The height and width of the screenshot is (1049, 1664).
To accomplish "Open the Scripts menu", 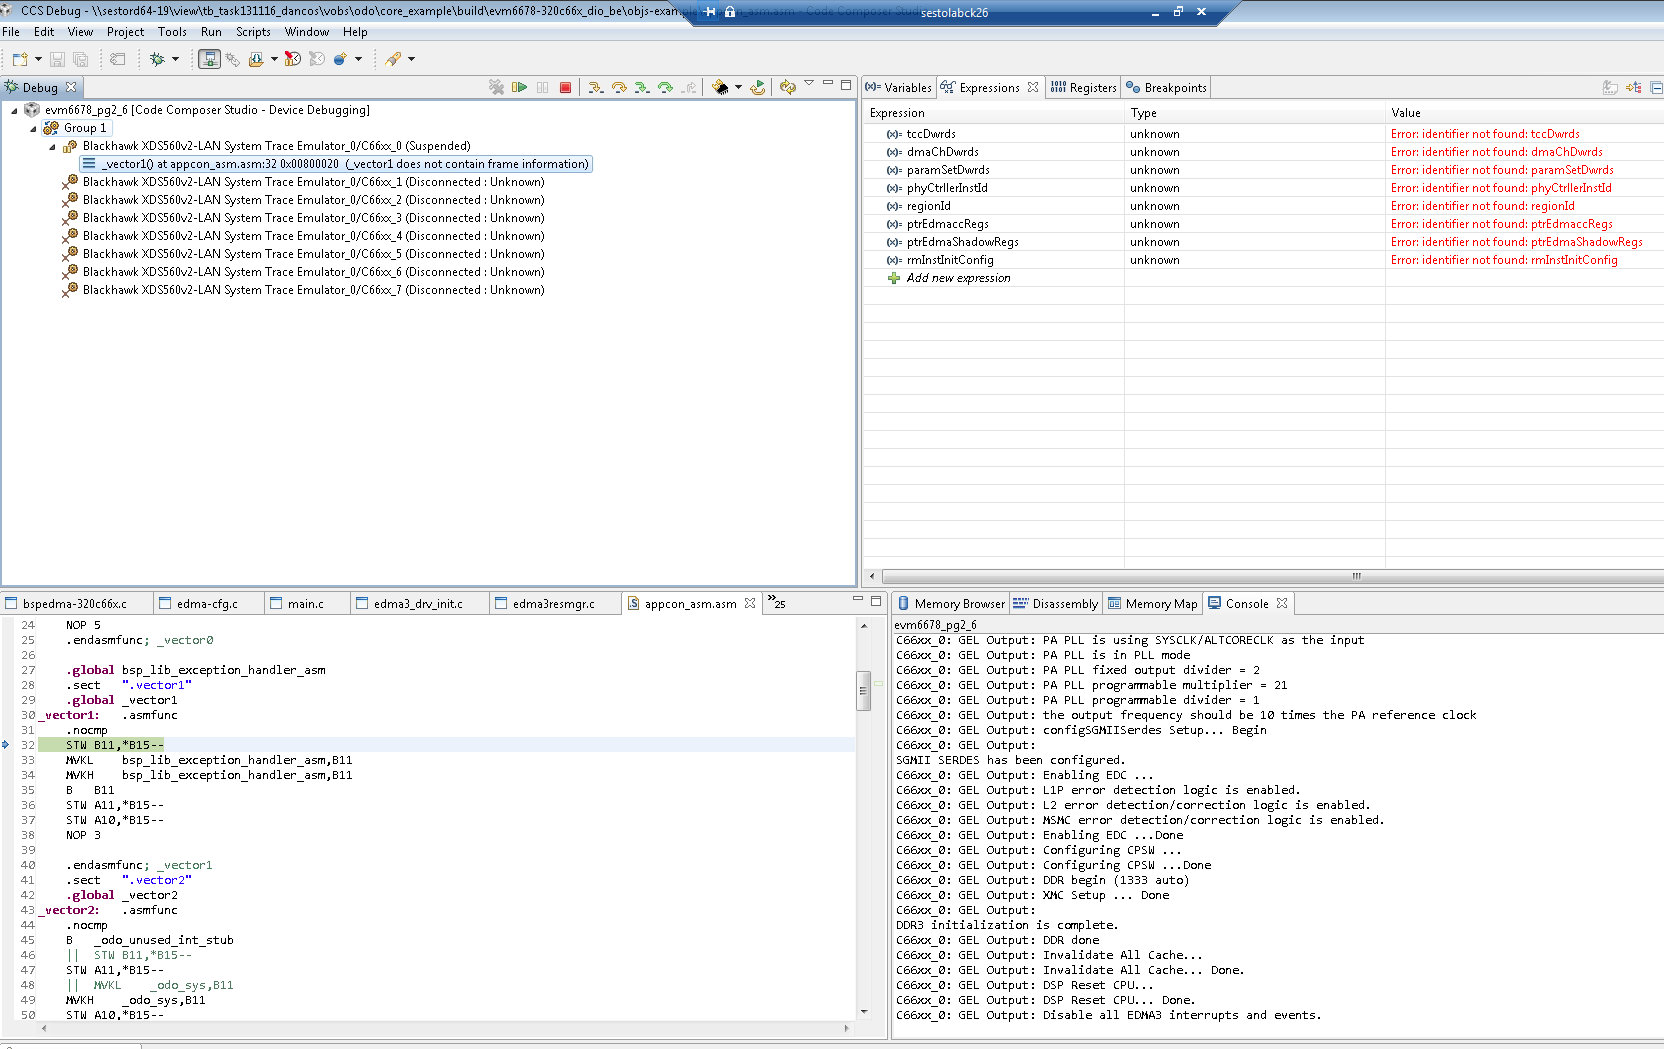I will pyautogui.click(x=253, y=32).
